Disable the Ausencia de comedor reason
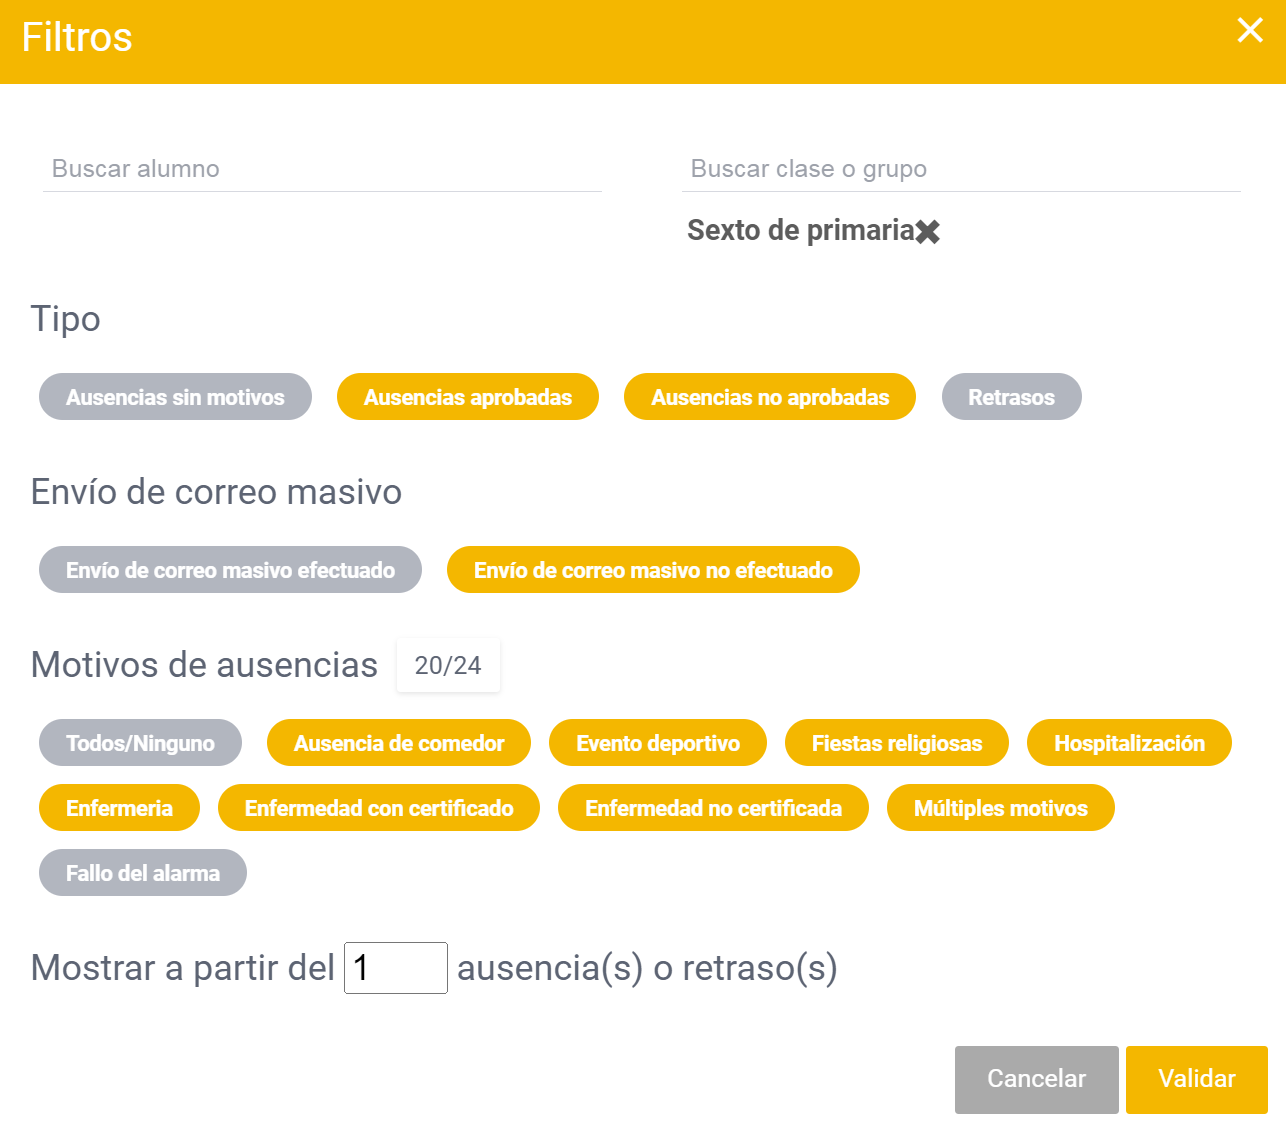The height and width of the screenshot is (1125, 1286). [398, 742]
